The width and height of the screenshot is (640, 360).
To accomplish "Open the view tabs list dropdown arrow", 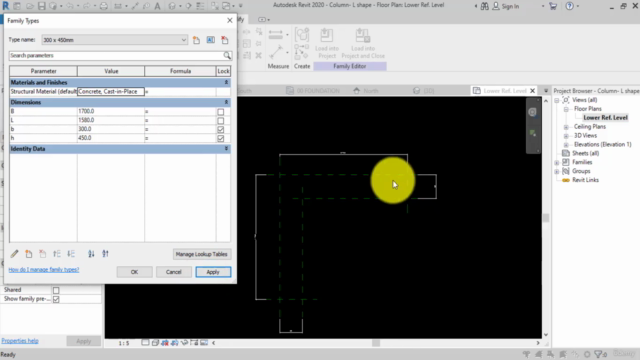I will (x=546, y=91).
